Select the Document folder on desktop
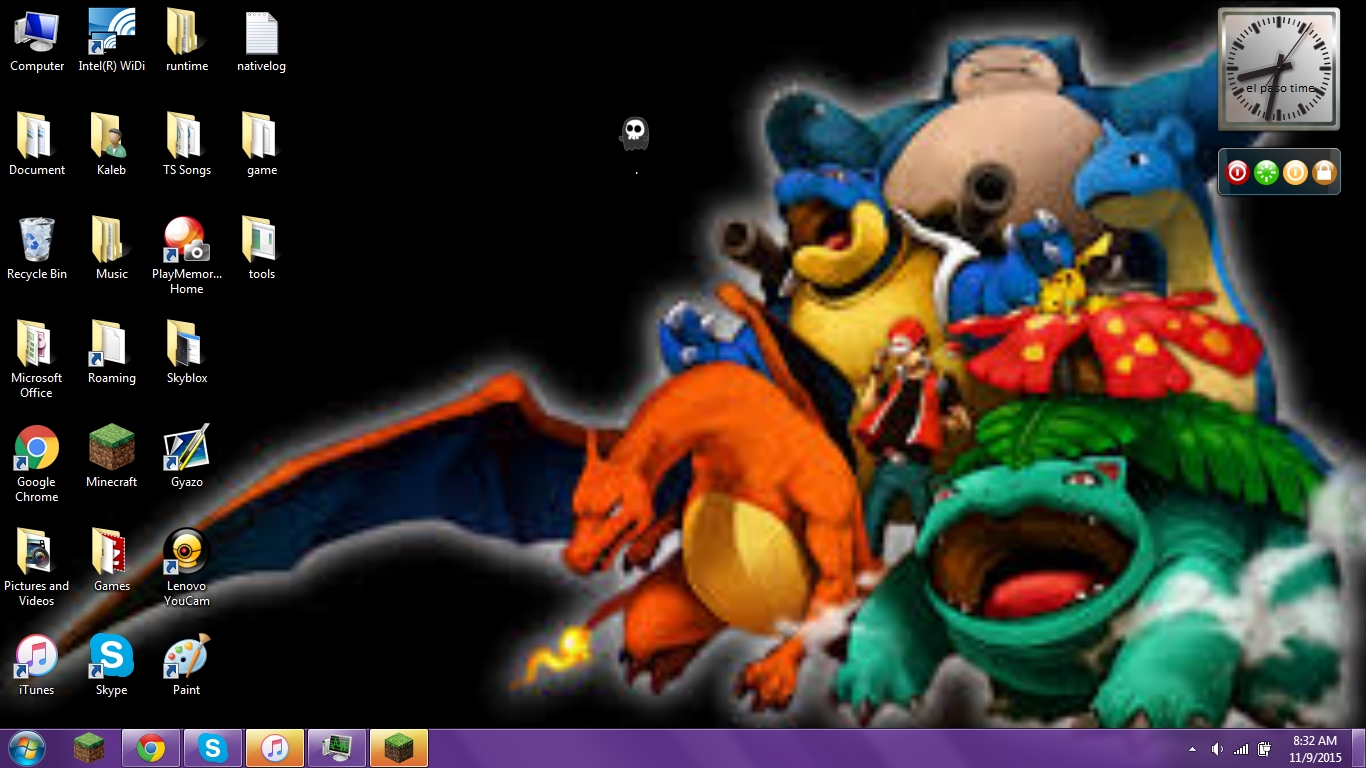 point(37,145)
